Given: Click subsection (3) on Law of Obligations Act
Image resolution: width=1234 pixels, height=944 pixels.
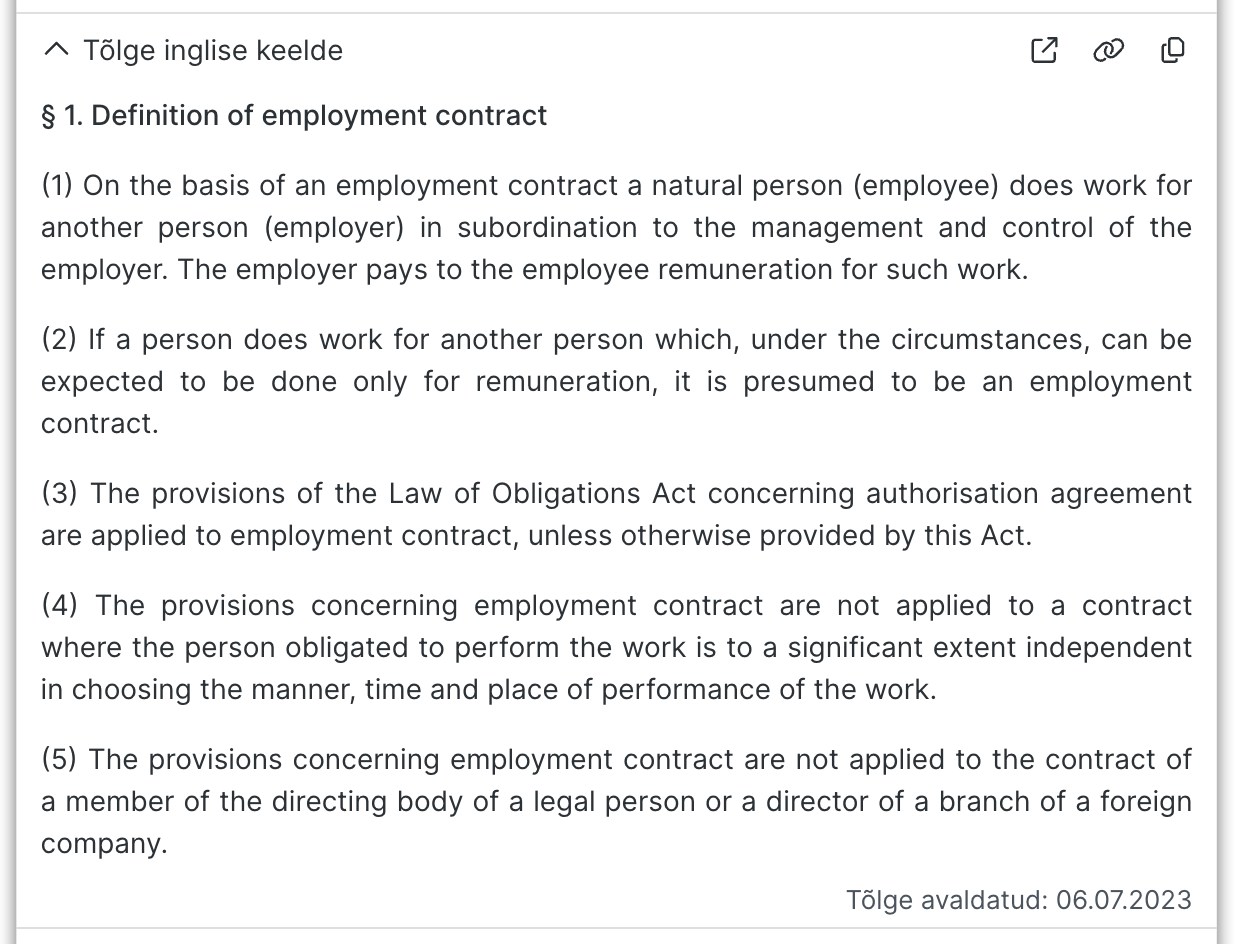Looking at the screenshot, I should [616, 515].
